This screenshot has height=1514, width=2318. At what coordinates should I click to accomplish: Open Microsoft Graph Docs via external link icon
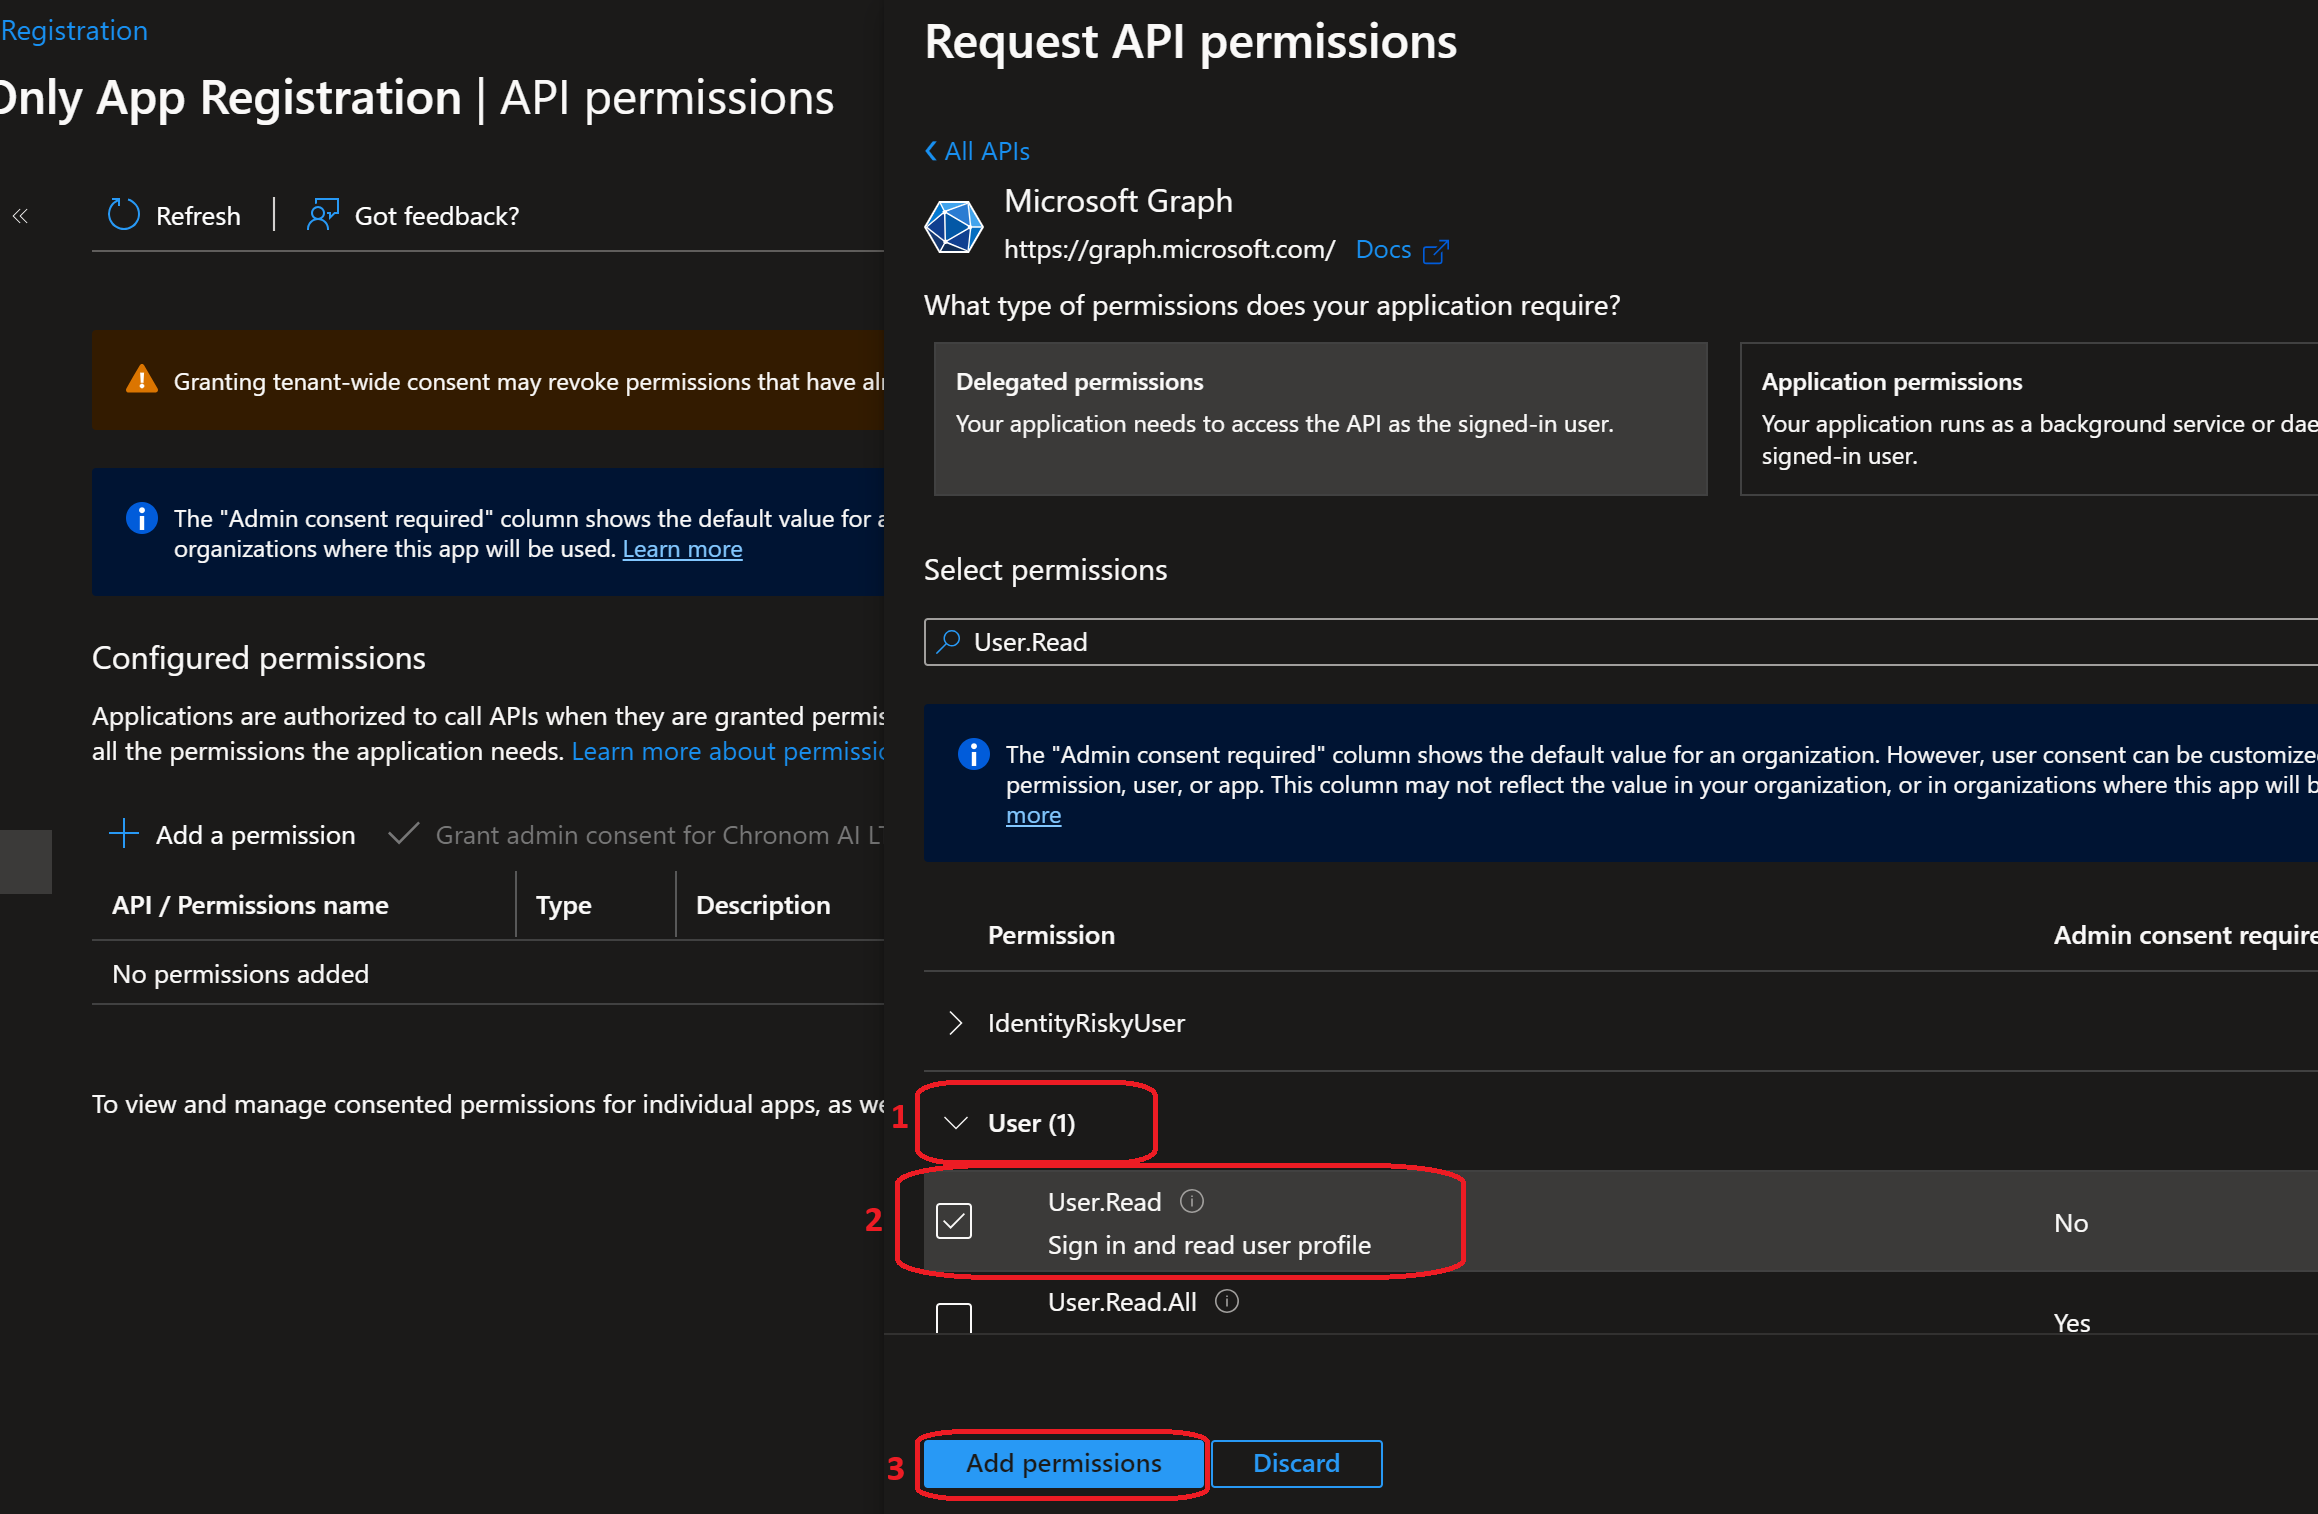(1437, 250)
